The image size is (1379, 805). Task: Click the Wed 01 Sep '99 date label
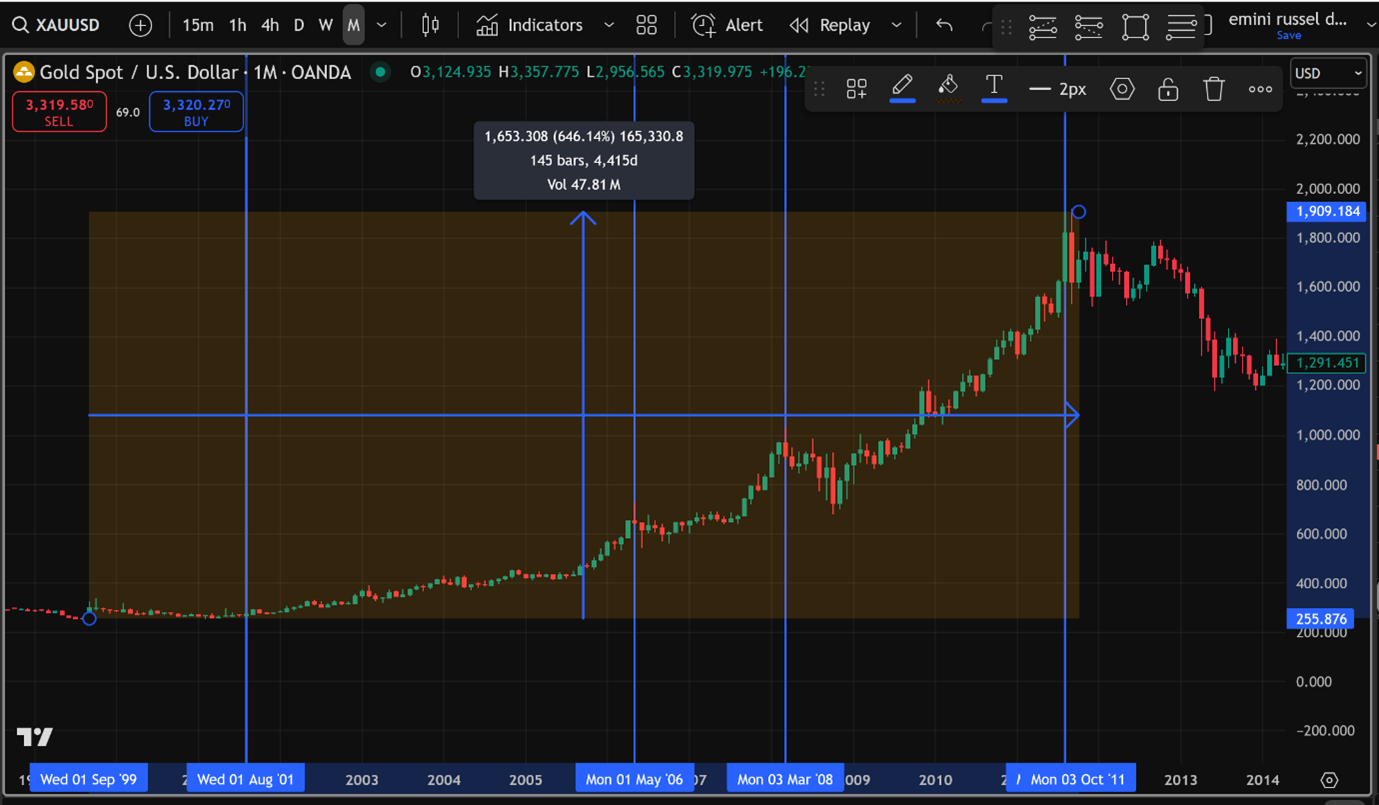(89, 779)
